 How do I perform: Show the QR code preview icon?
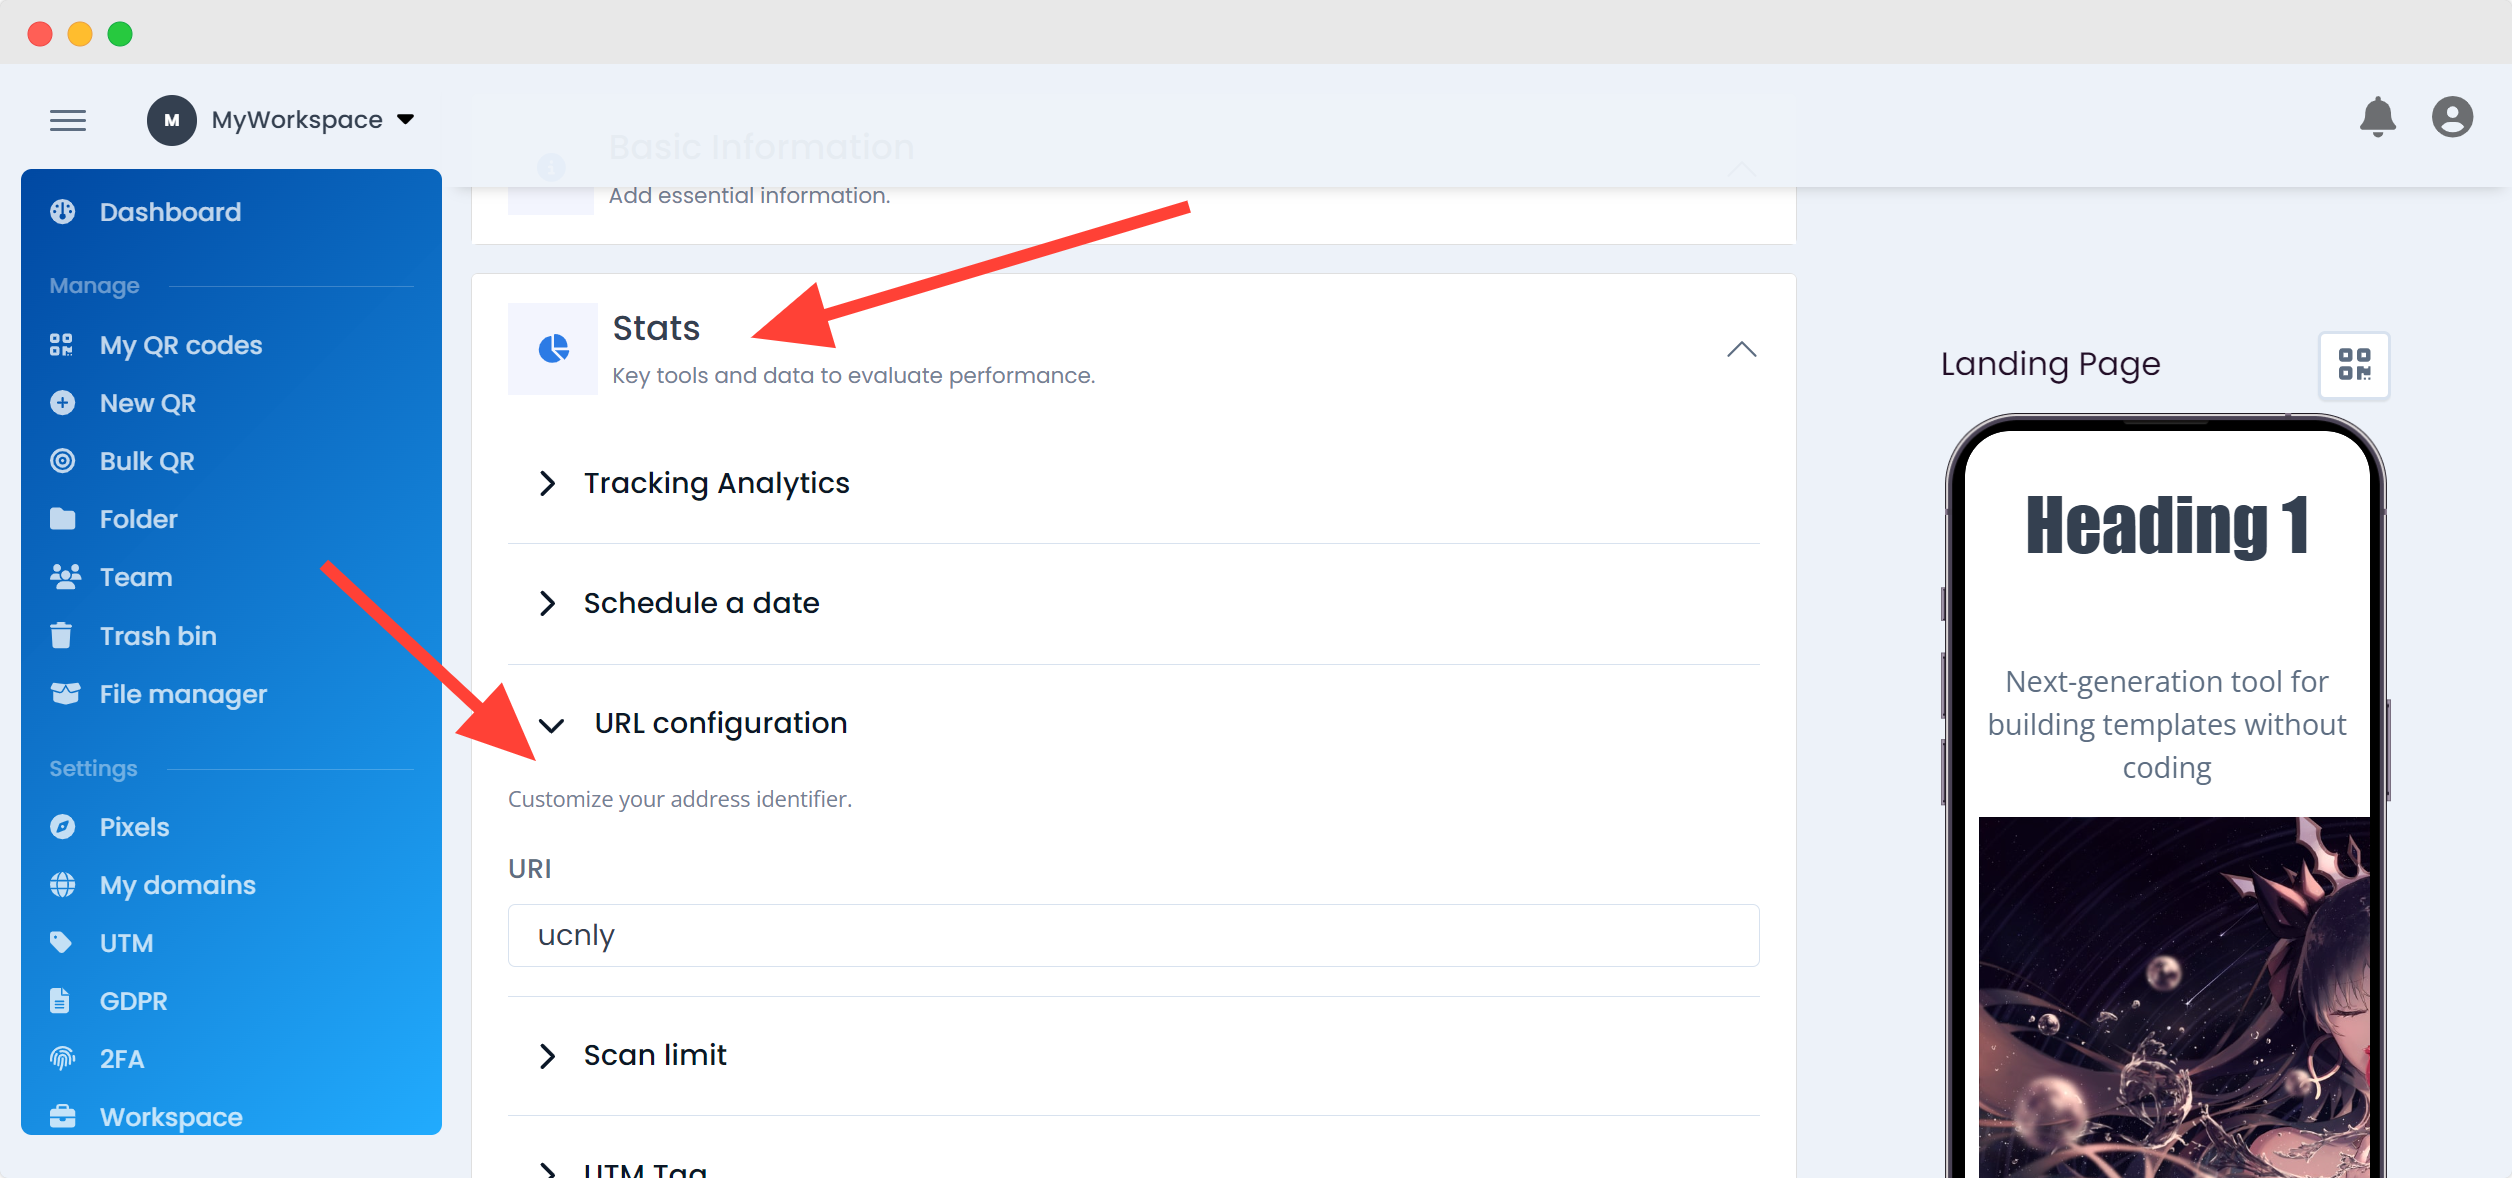click(2354, 365)
